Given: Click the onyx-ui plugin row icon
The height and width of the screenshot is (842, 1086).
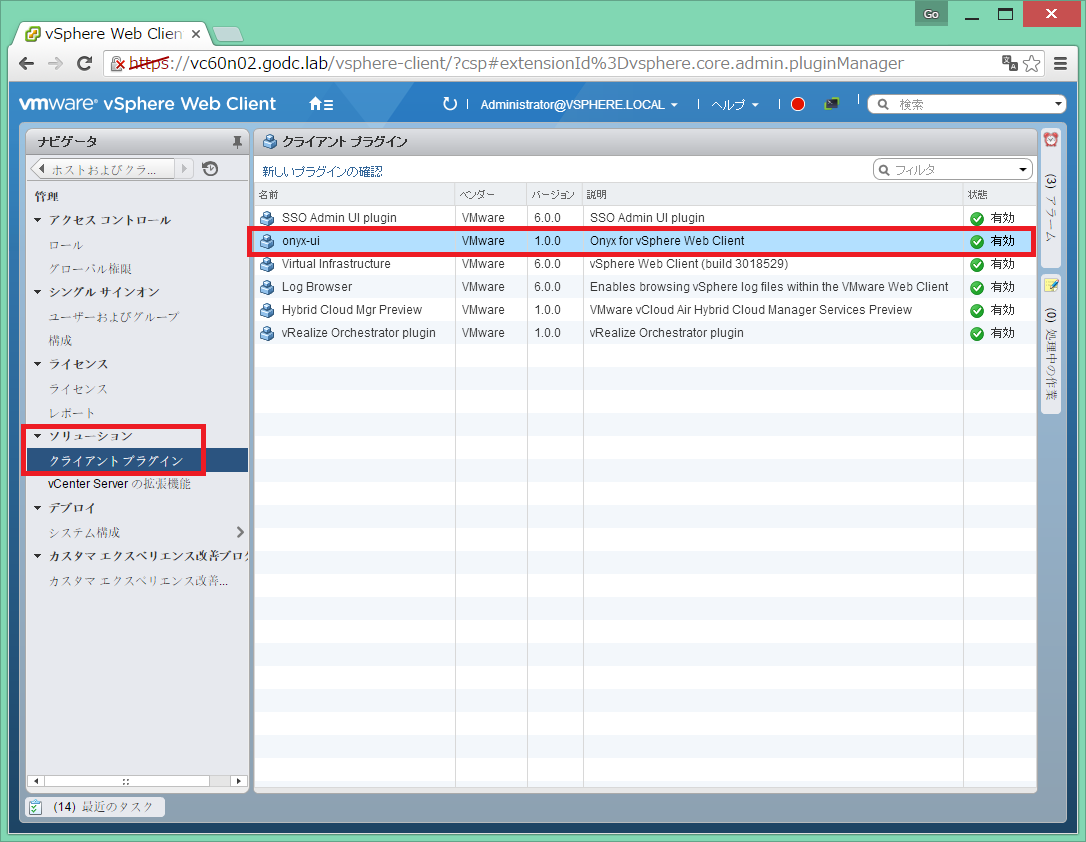Looking at the screenshot, I should (x=267, y=241).
